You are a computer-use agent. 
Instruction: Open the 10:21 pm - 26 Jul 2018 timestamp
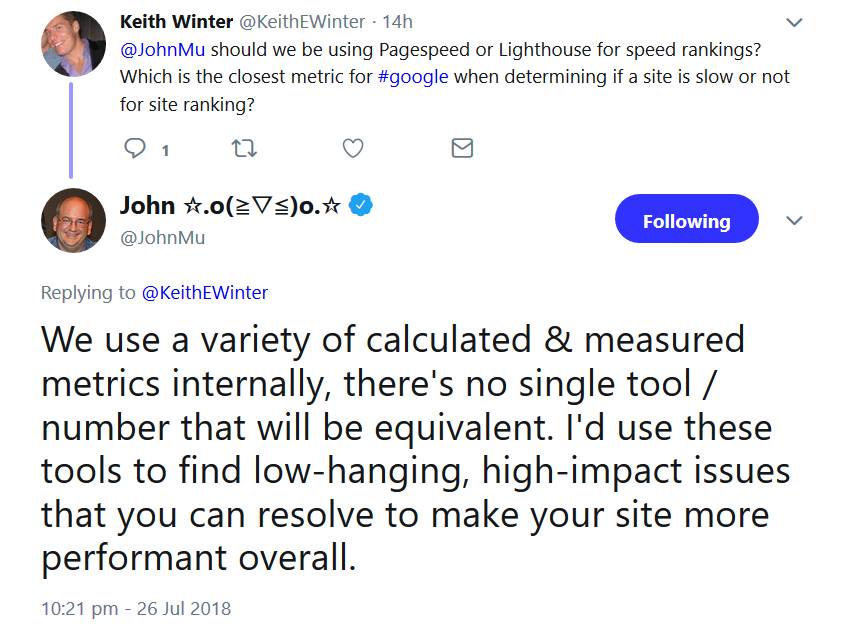(x=135, y=607)
